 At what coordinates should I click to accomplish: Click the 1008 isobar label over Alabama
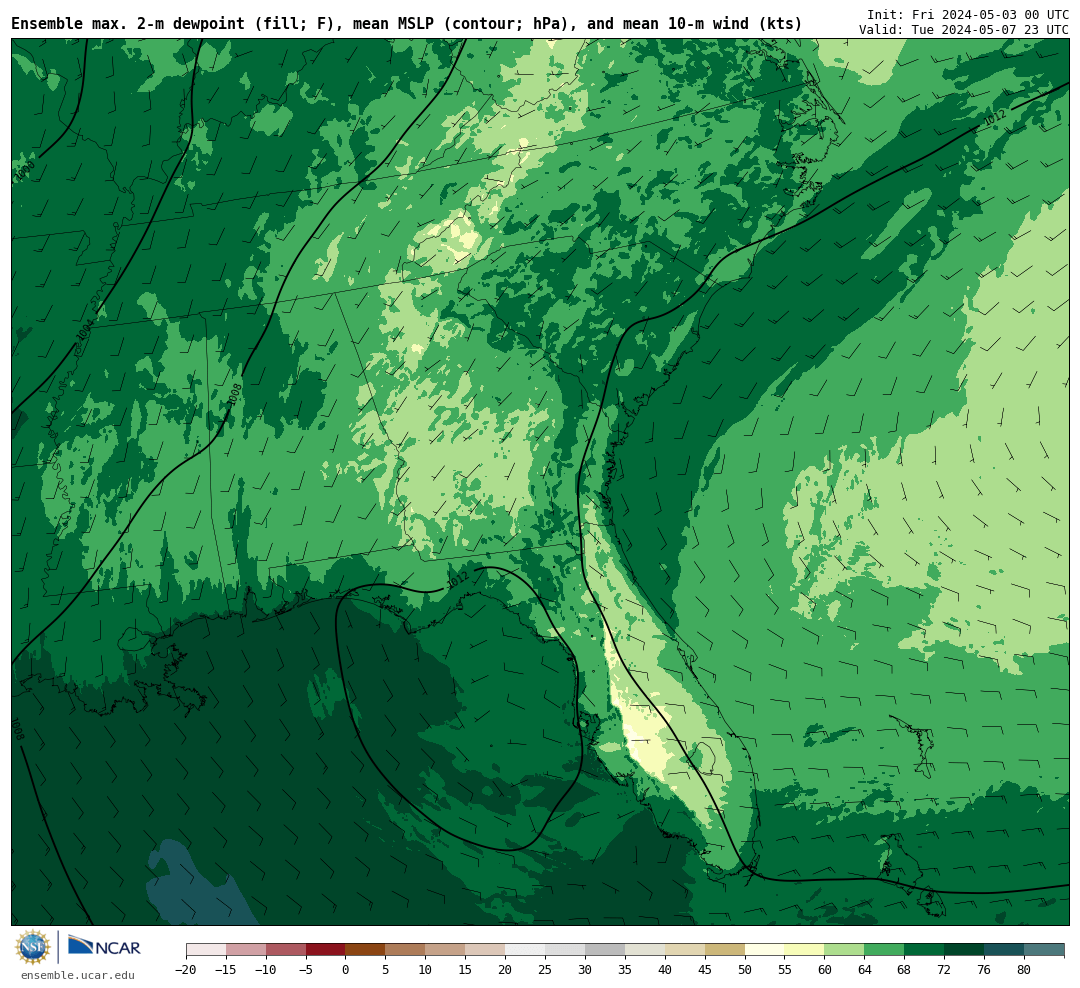click(235, 394)
